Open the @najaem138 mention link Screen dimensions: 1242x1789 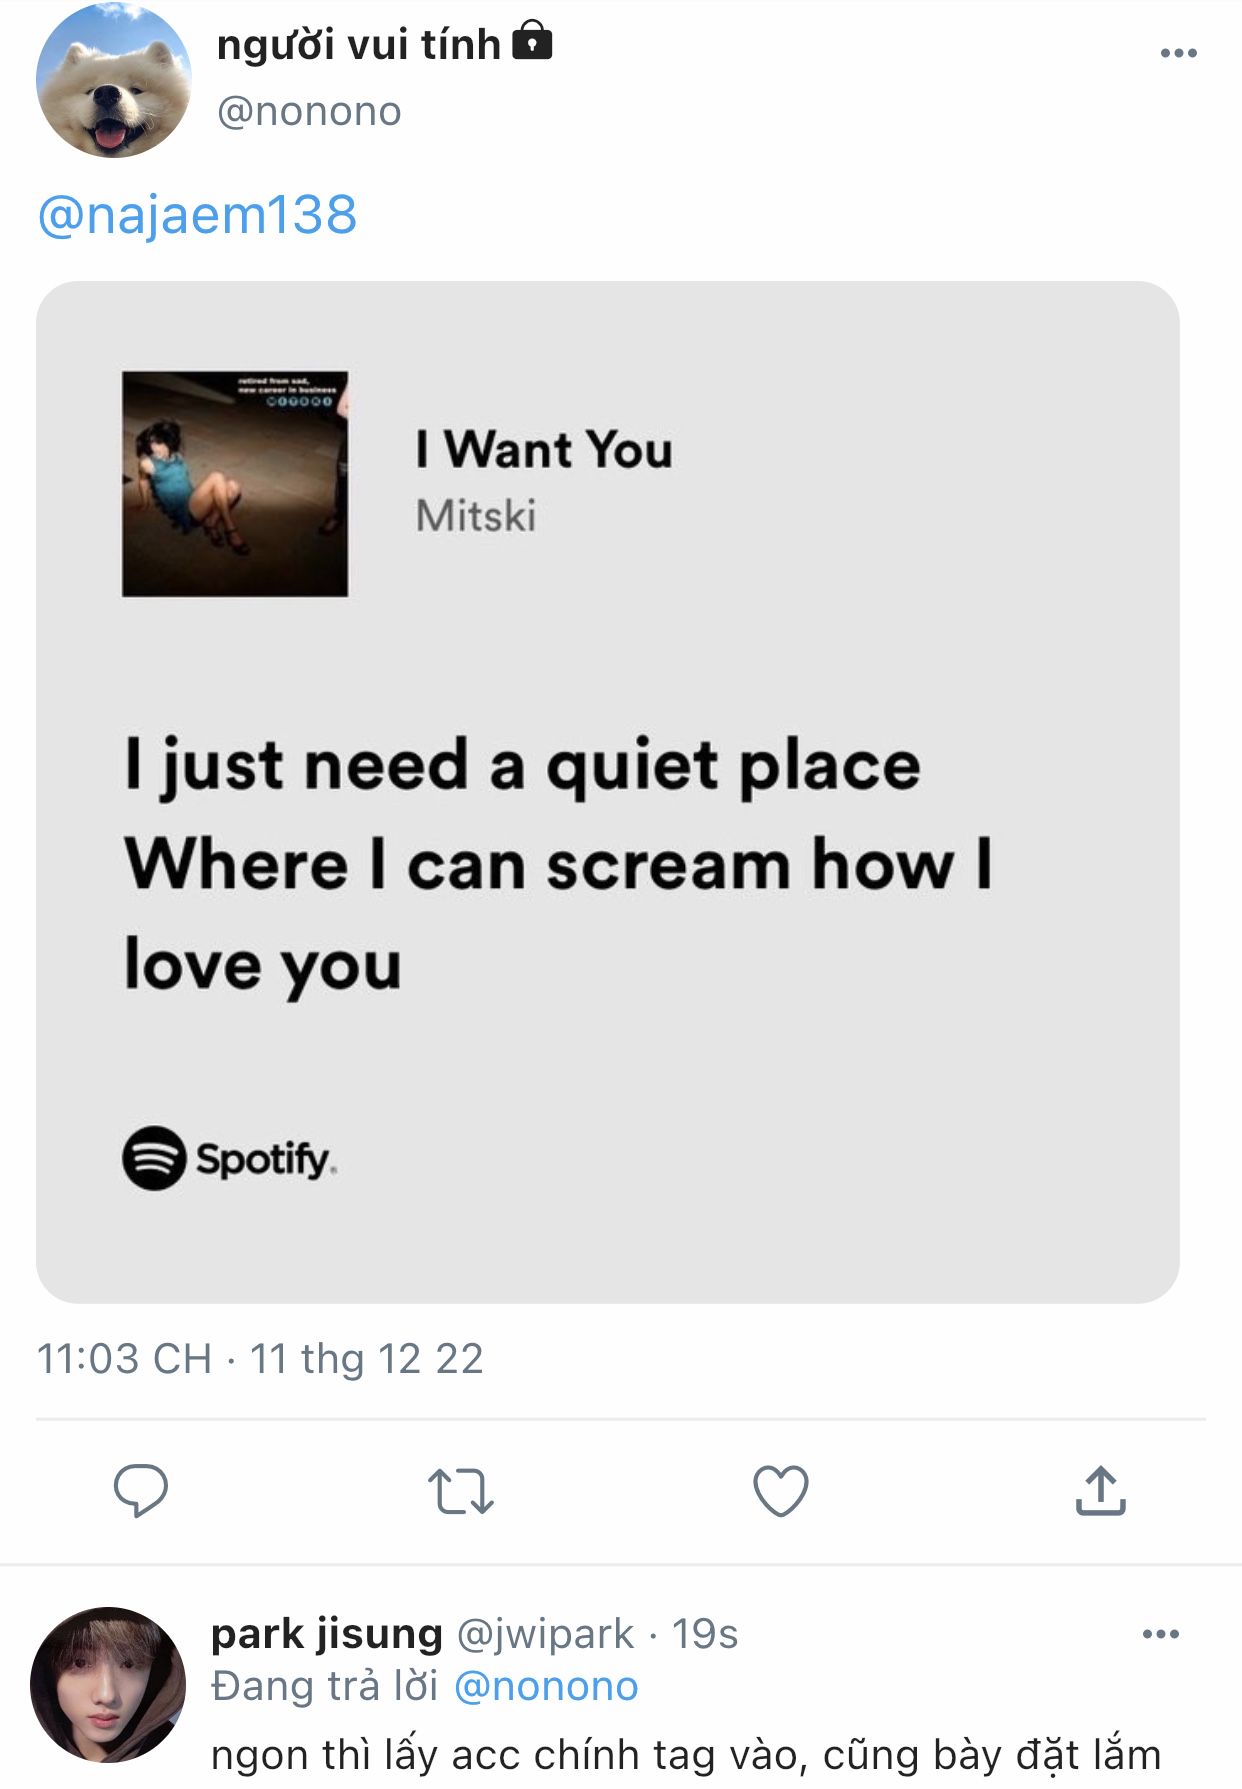click(197, 215)
